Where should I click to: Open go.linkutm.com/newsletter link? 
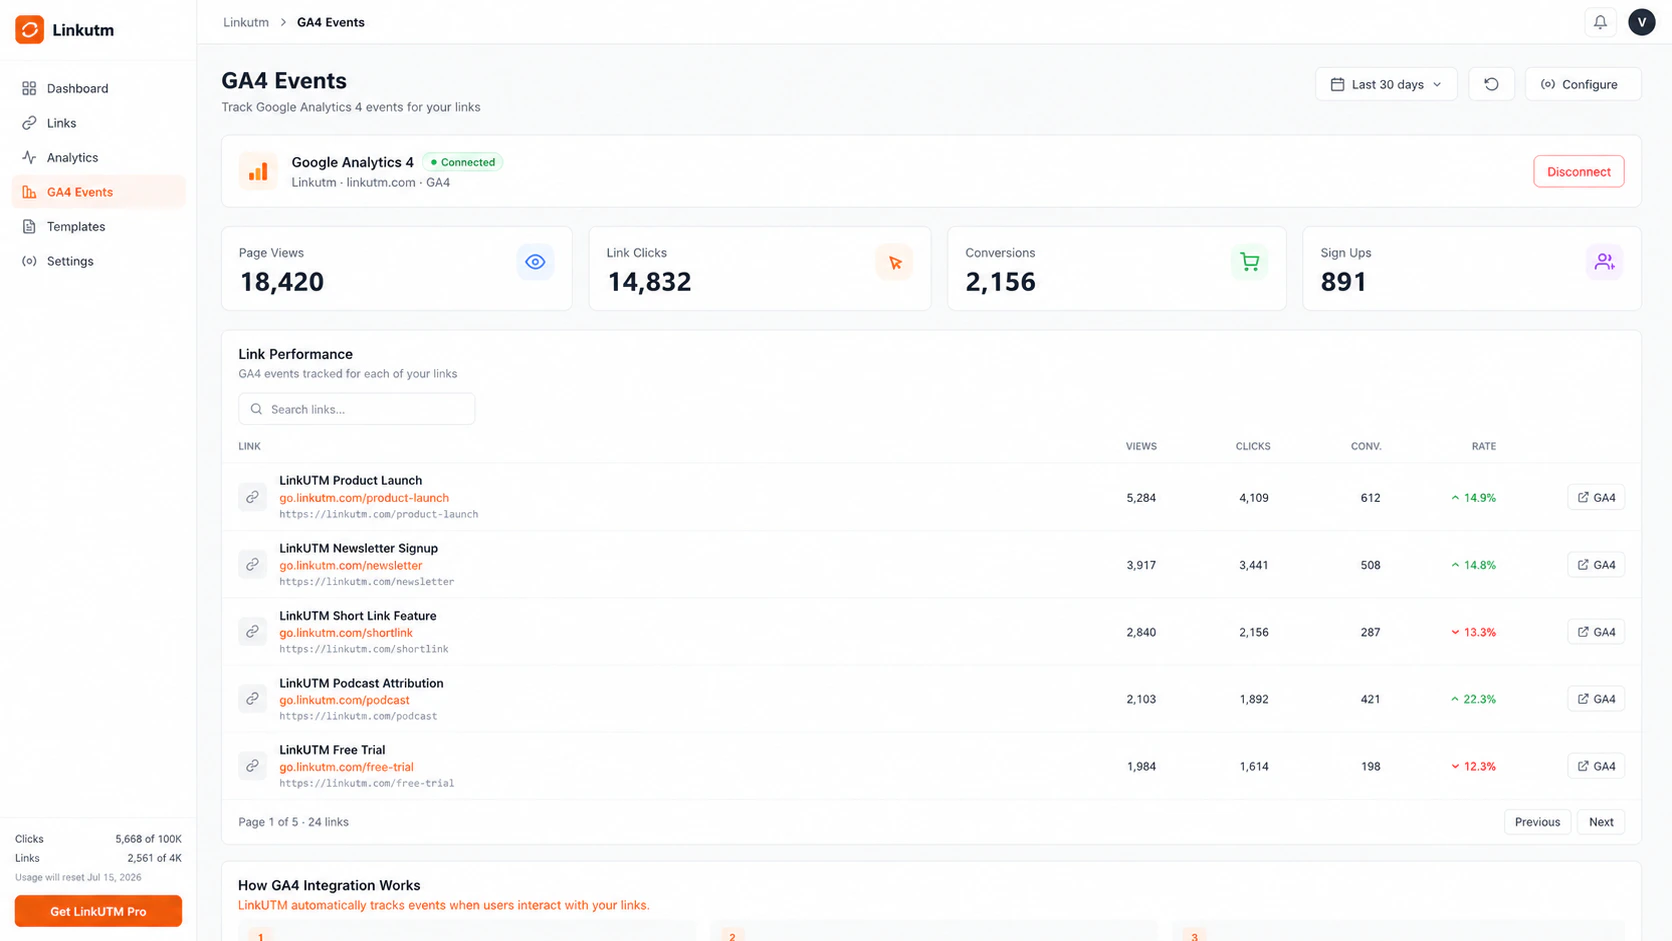[x=351, y=565]
